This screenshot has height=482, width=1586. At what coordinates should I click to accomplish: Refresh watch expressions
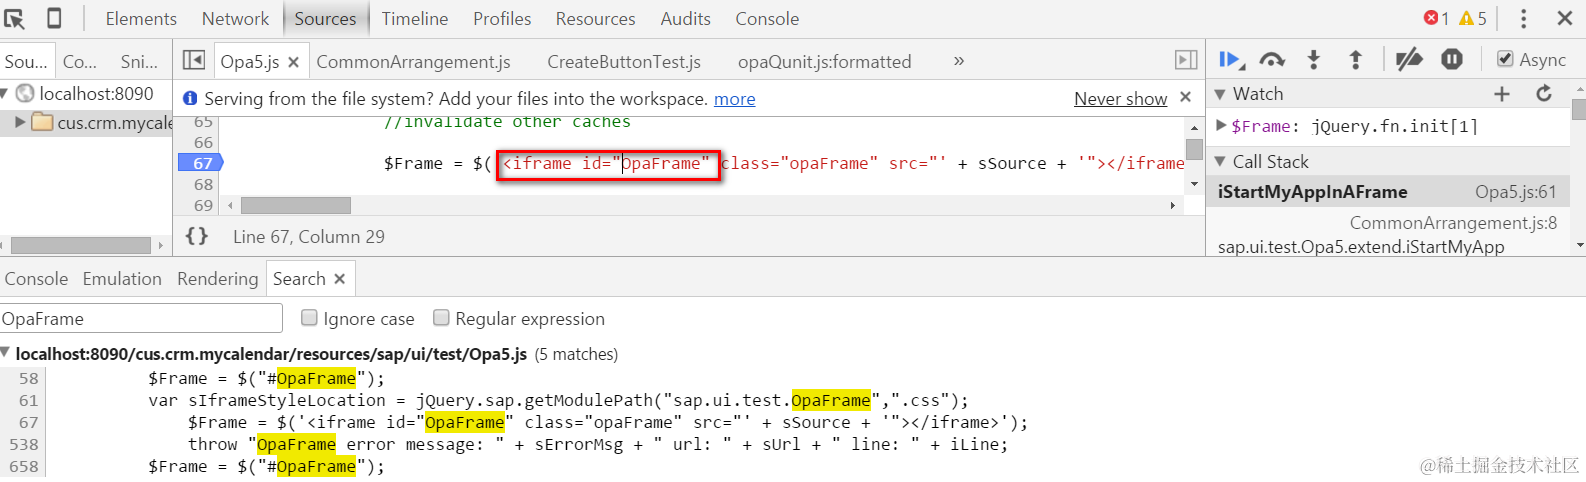click(x=1544, y=93)
